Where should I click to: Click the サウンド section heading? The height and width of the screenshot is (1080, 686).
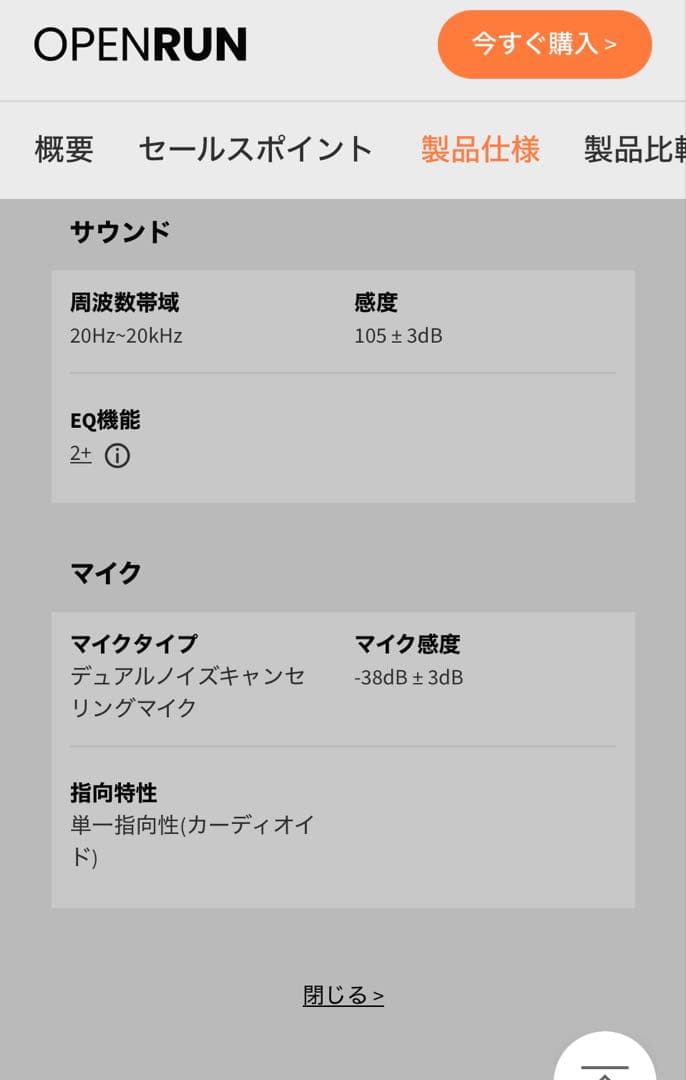pos(120,231)
